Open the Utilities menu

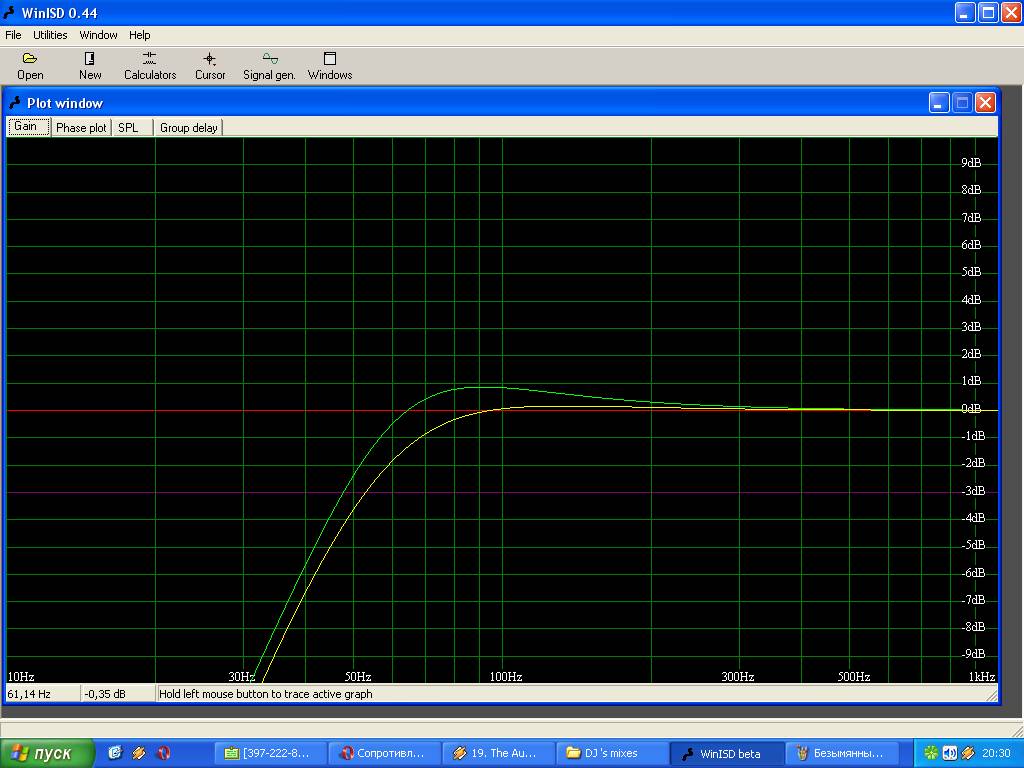pos(50,35)
